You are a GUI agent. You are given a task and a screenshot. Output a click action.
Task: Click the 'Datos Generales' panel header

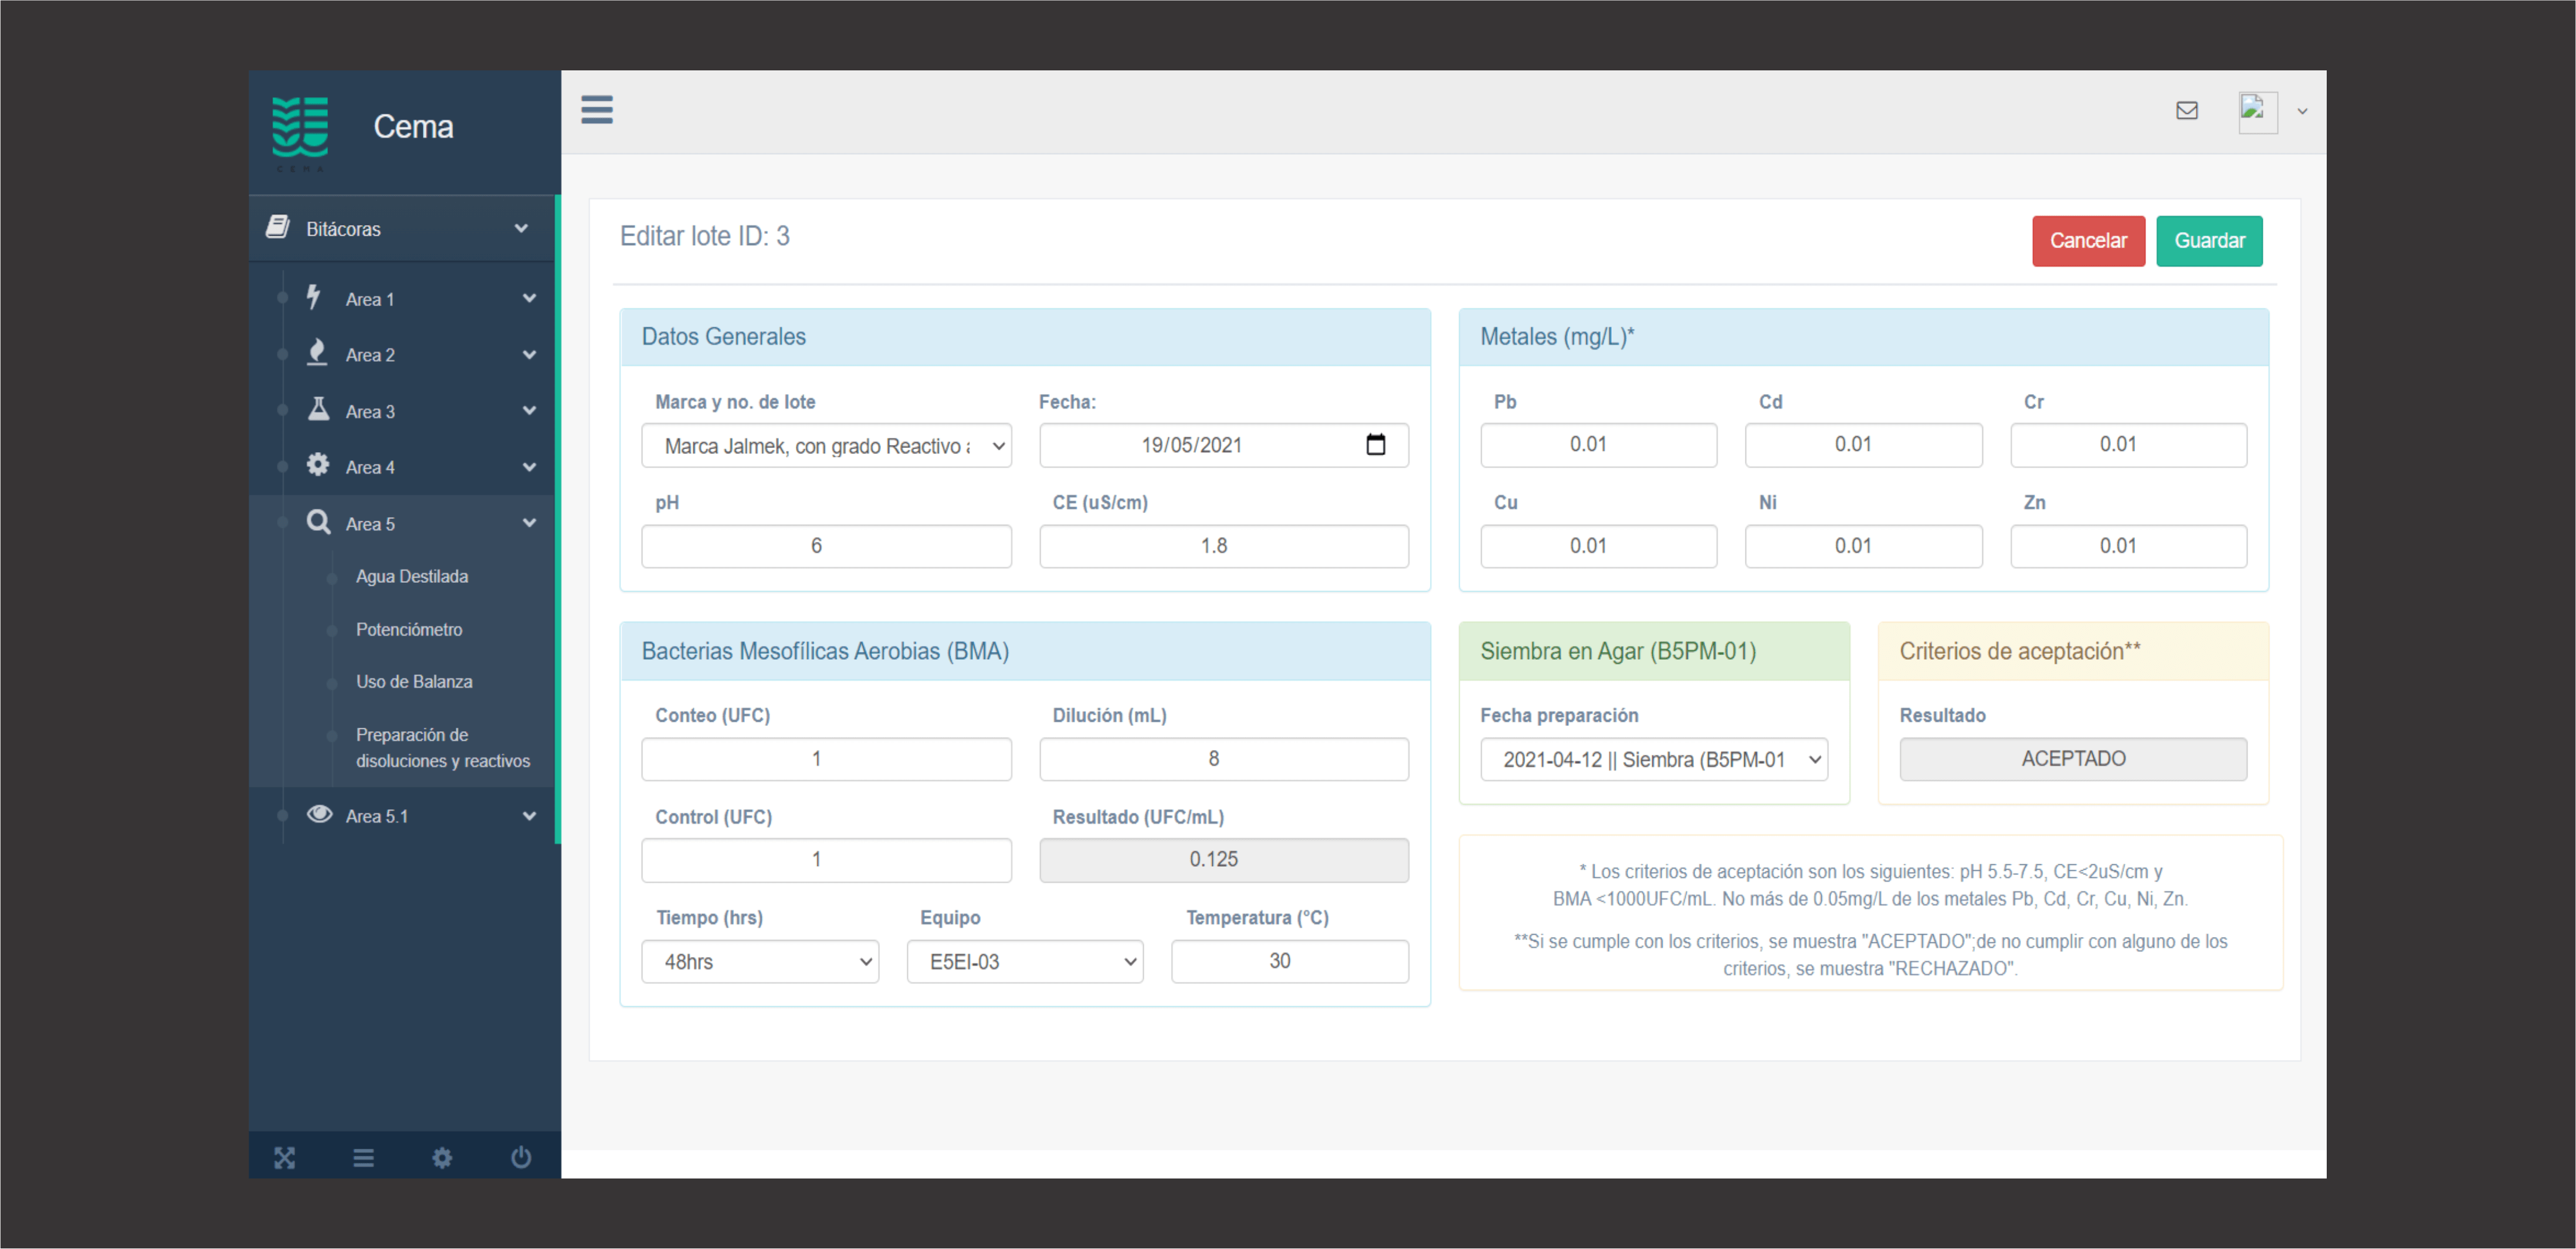tap(1025, 337)
